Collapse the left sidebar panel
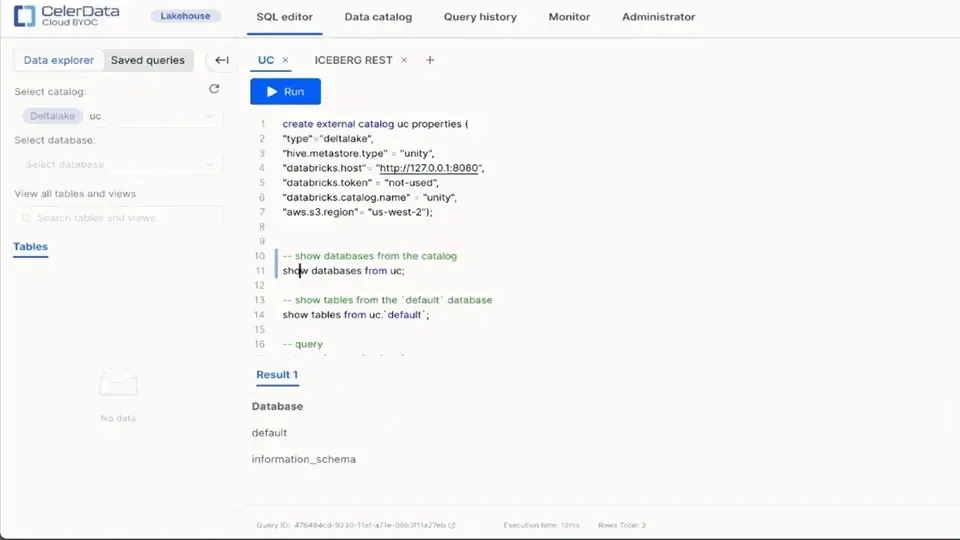This screenshot has width=960, height=540. click(222, 60)
